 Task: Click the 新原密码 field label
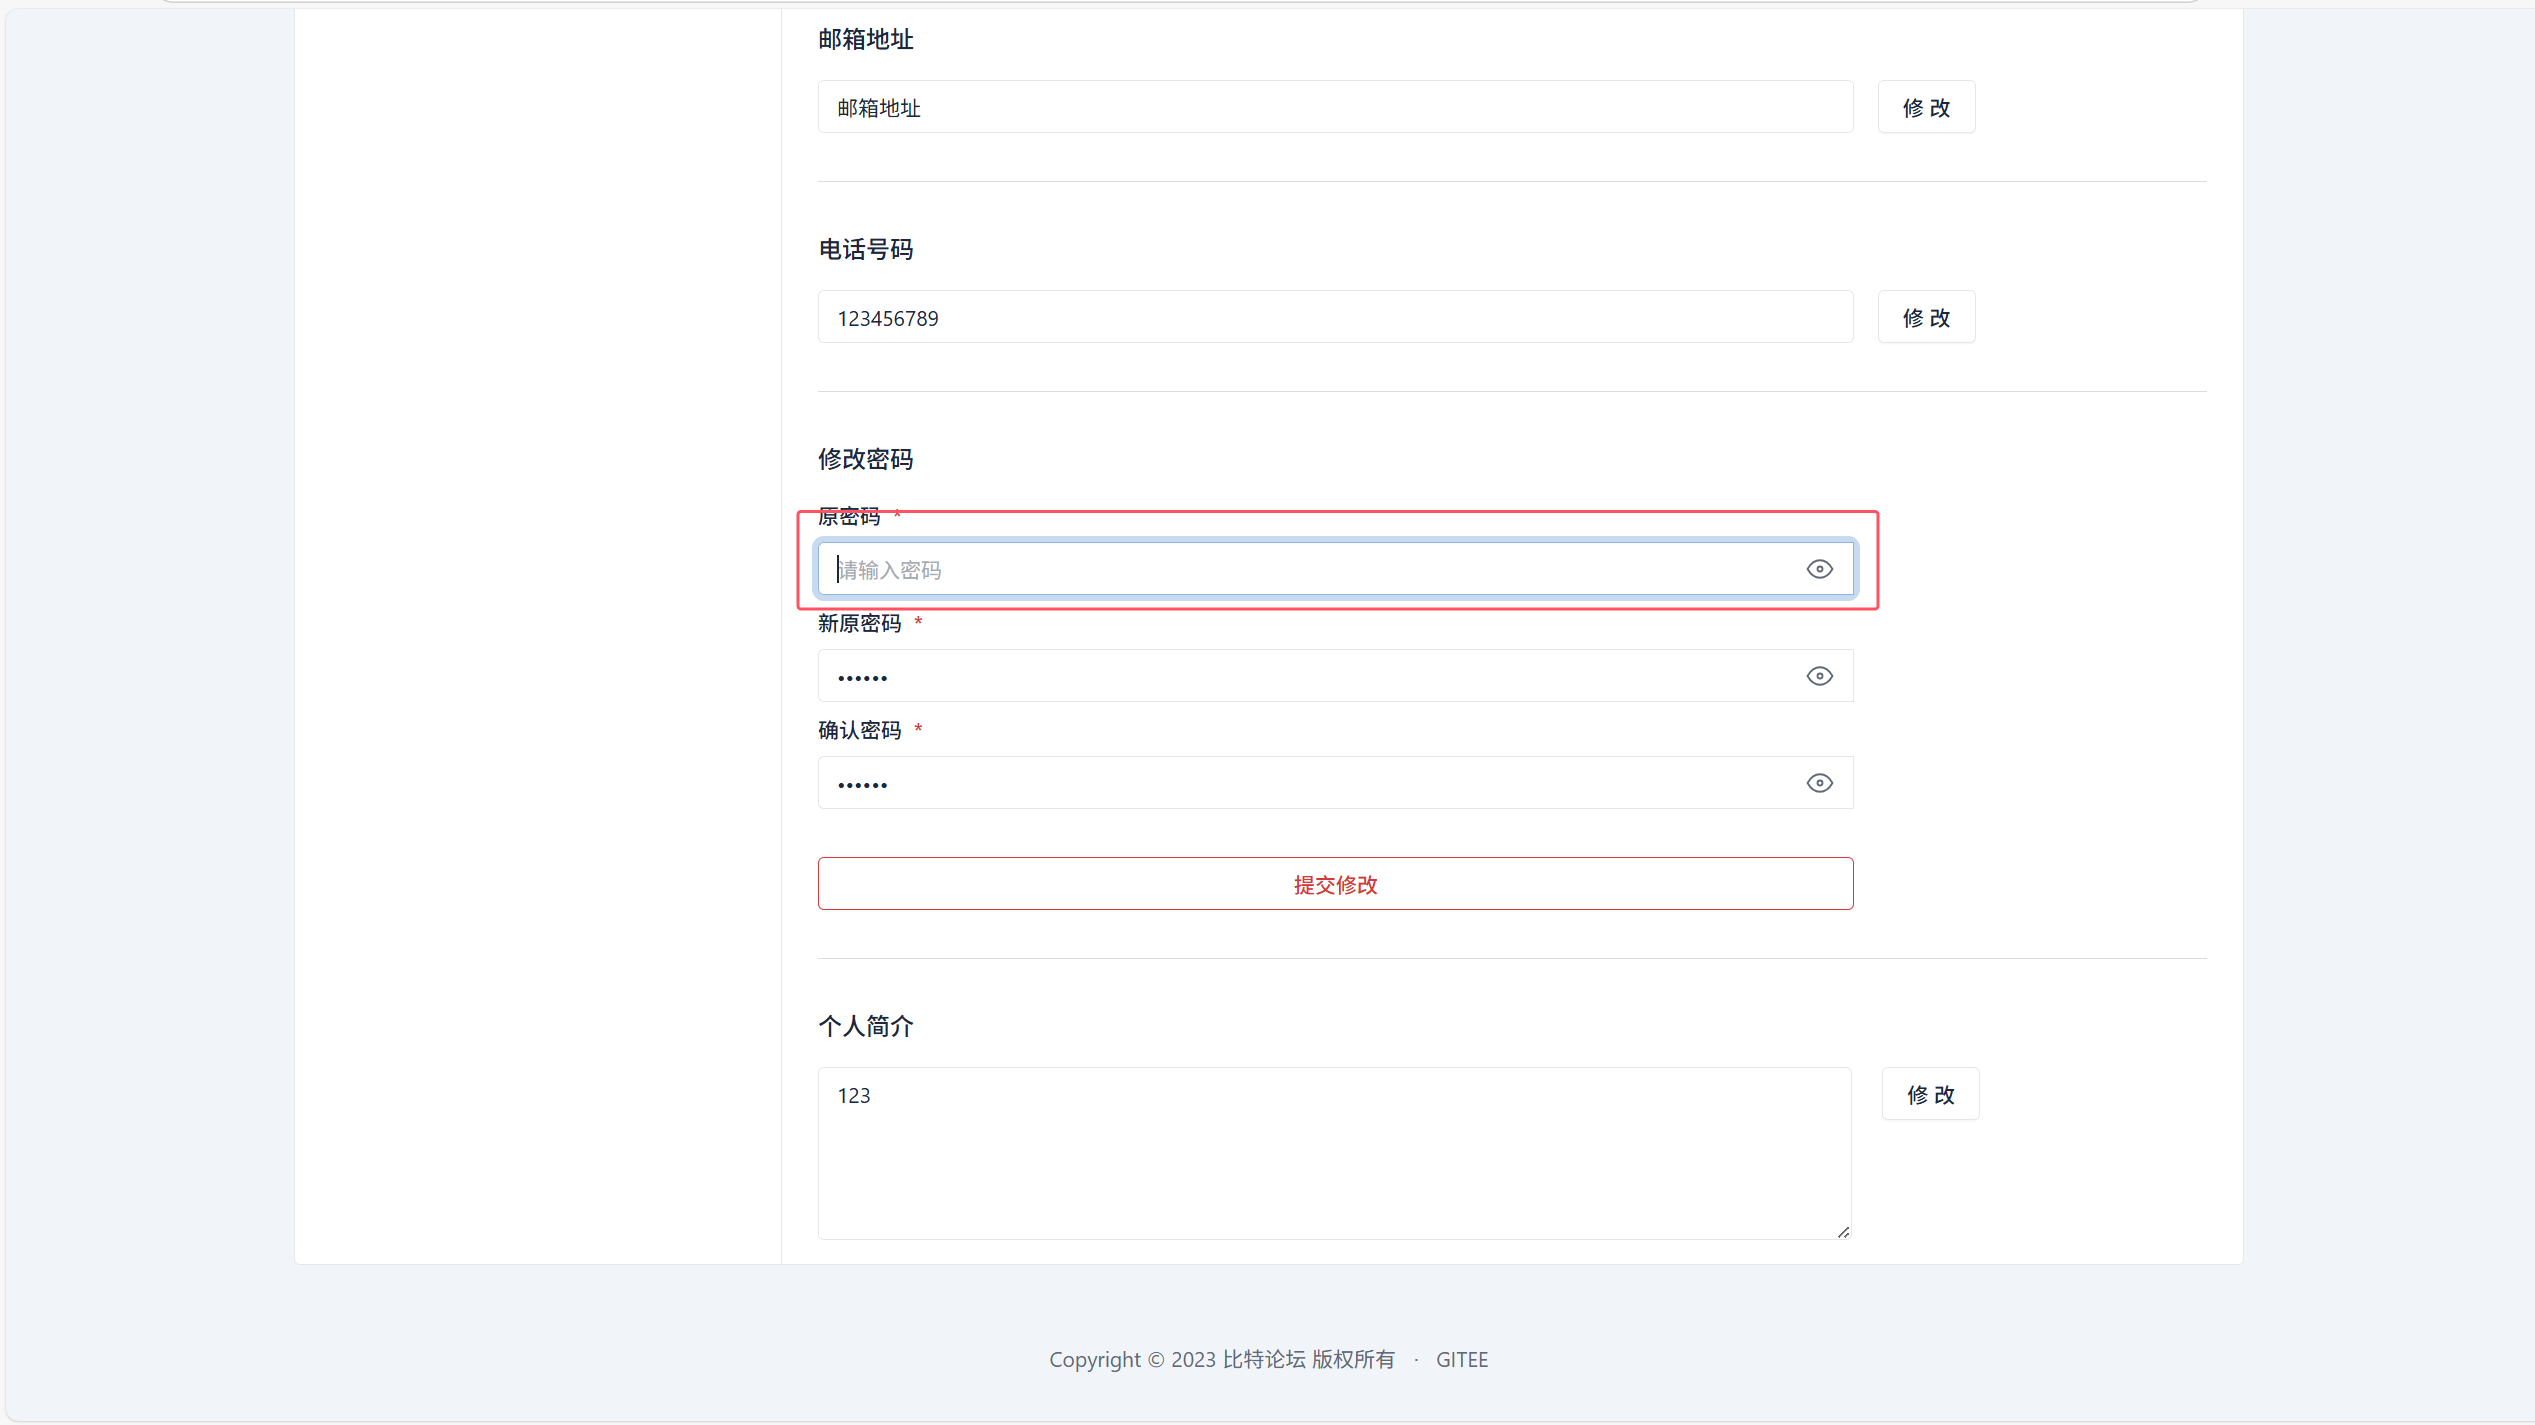pyautogui.click(x=859, y=624)
